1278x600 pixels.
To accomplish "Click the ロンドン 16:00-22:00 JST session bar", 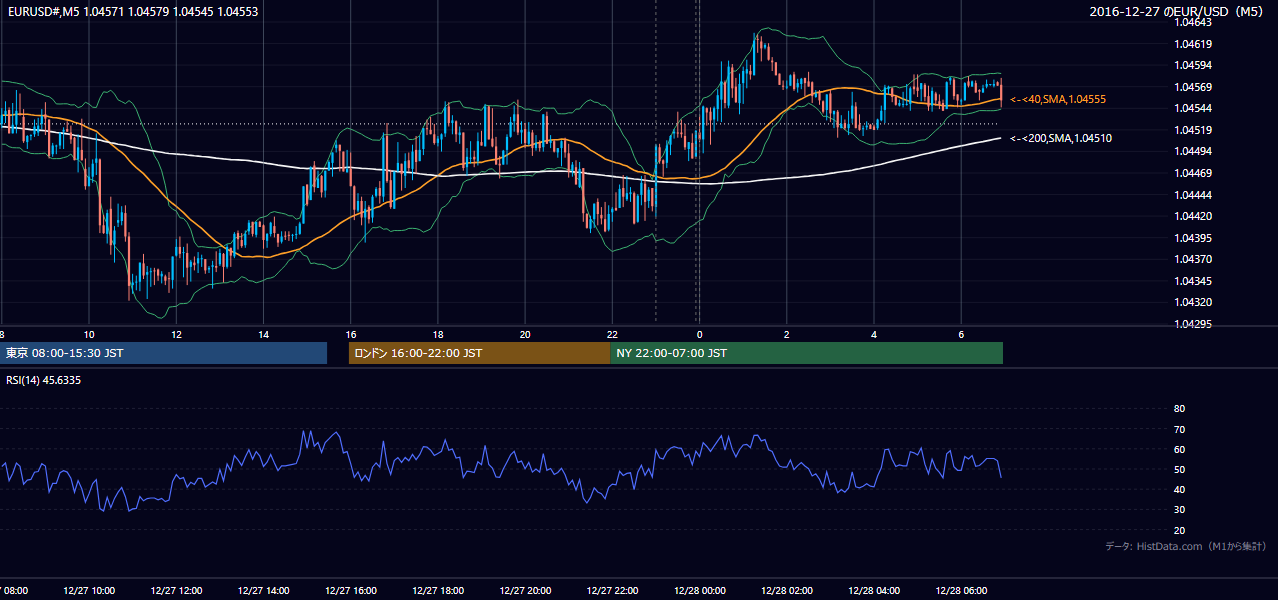I will 479,353.
